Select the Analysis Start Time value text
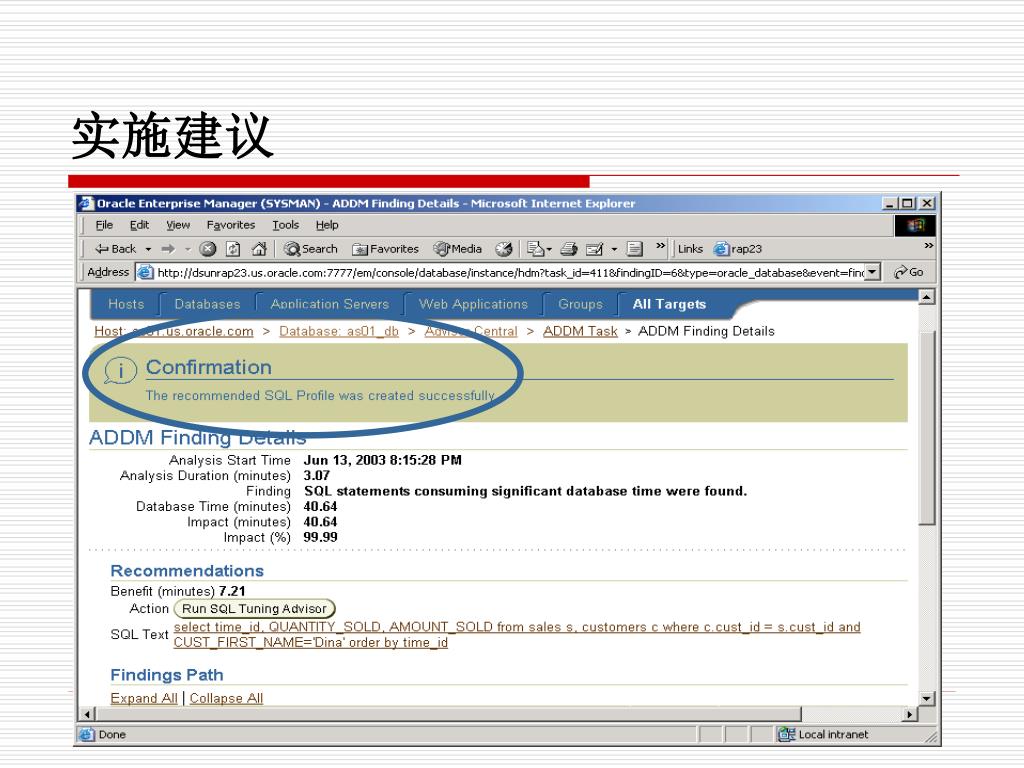 tap(382, 460)
